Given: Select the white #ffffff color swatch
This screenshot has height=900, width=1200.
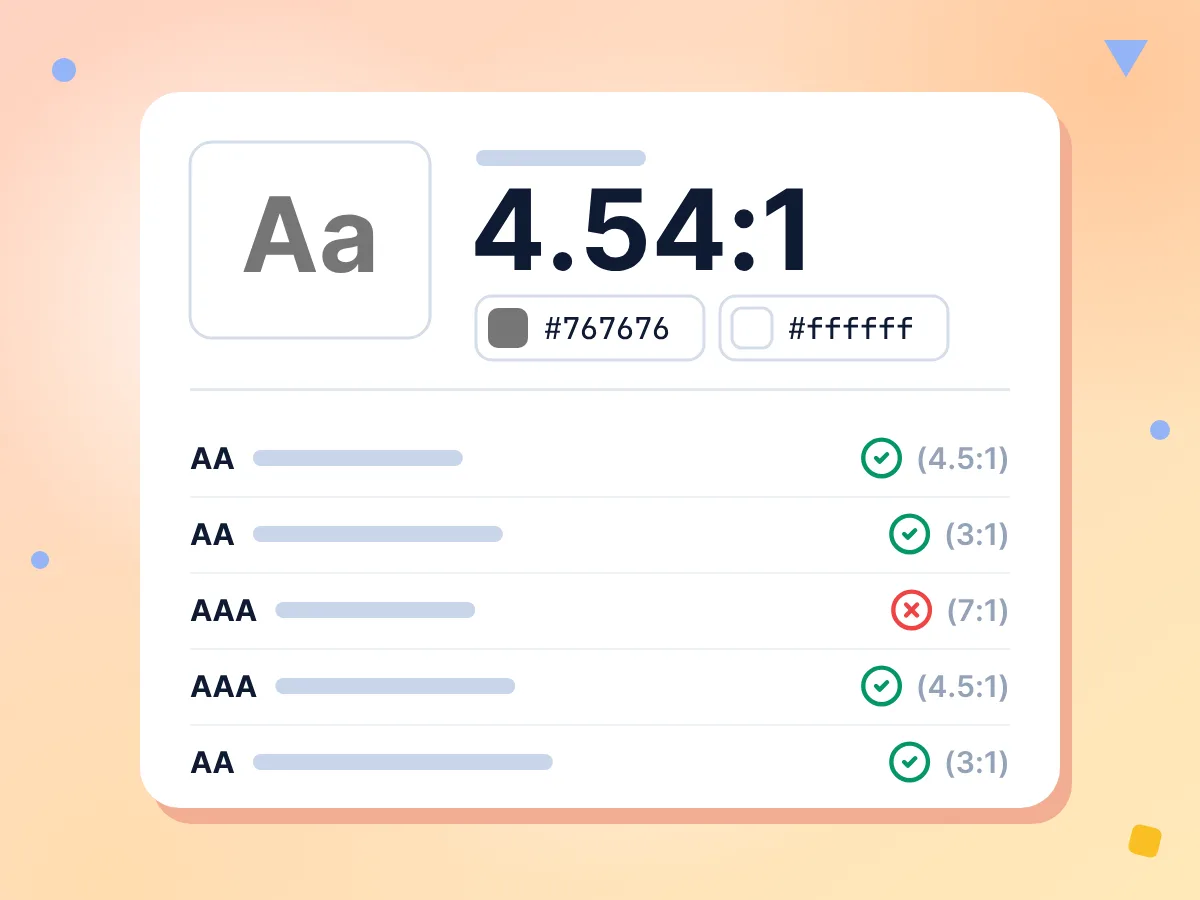Looking at the screenshot, I should coord(752,328).
